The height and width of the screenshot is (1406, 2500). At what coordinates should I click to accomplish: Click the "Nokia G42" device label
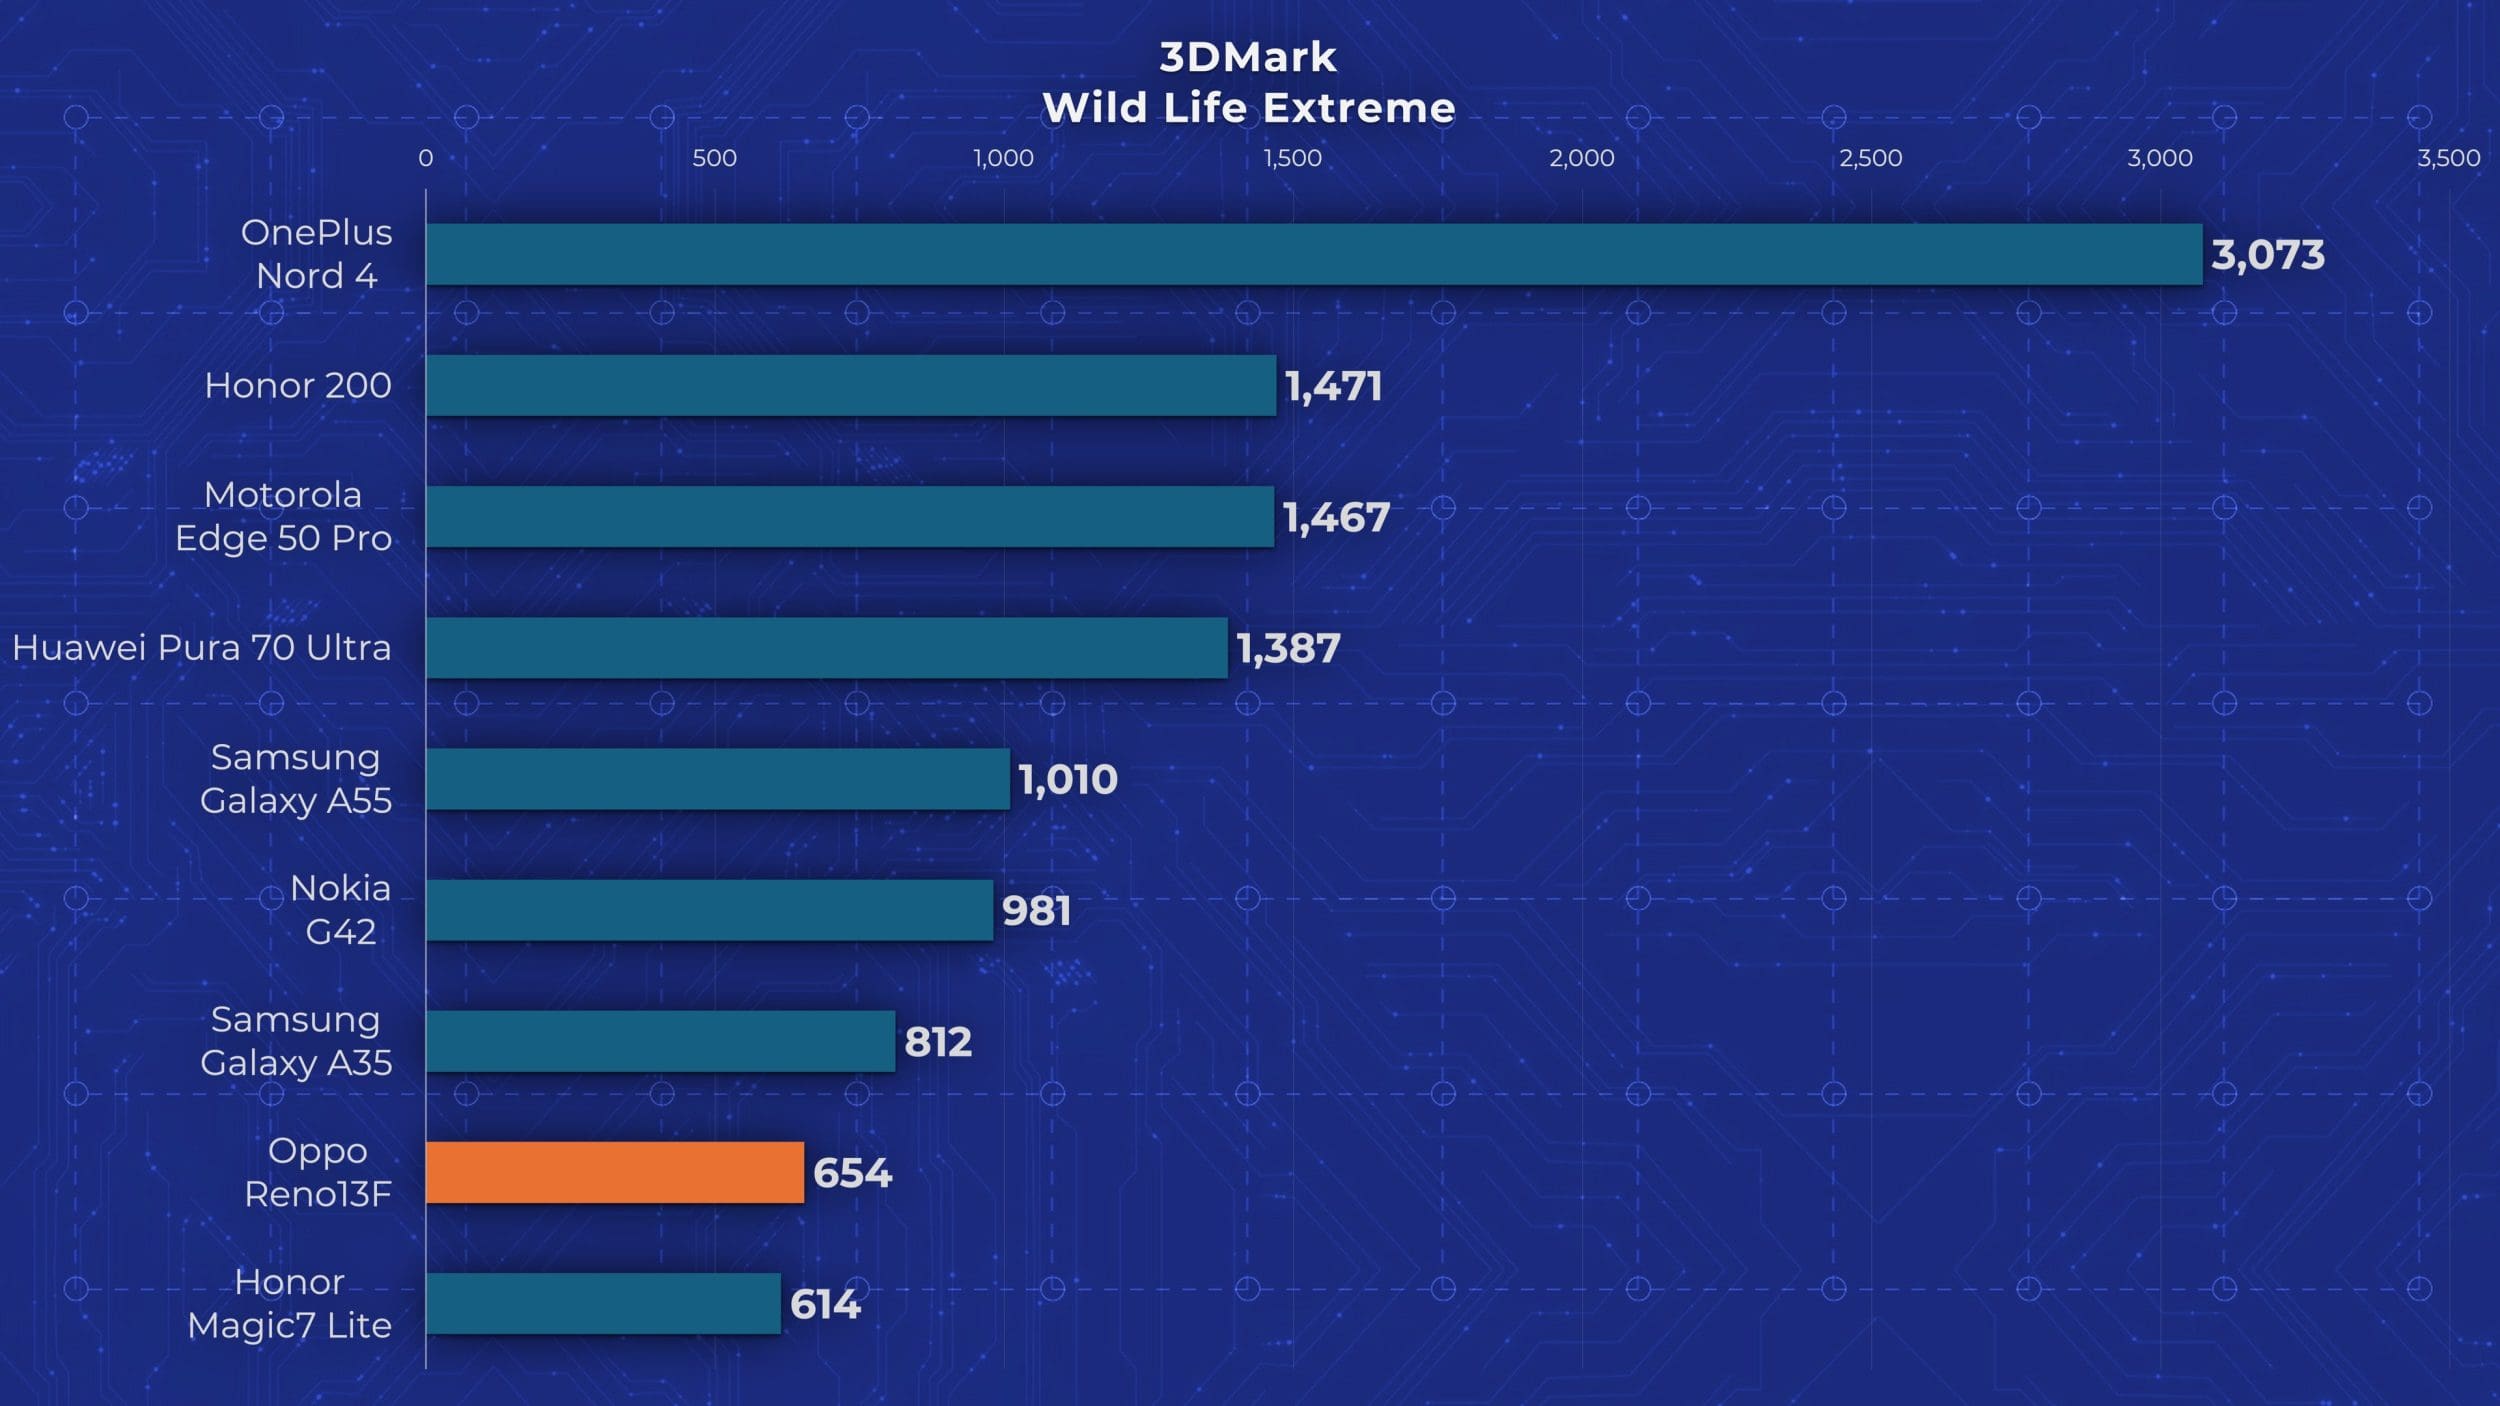point(340,910)
